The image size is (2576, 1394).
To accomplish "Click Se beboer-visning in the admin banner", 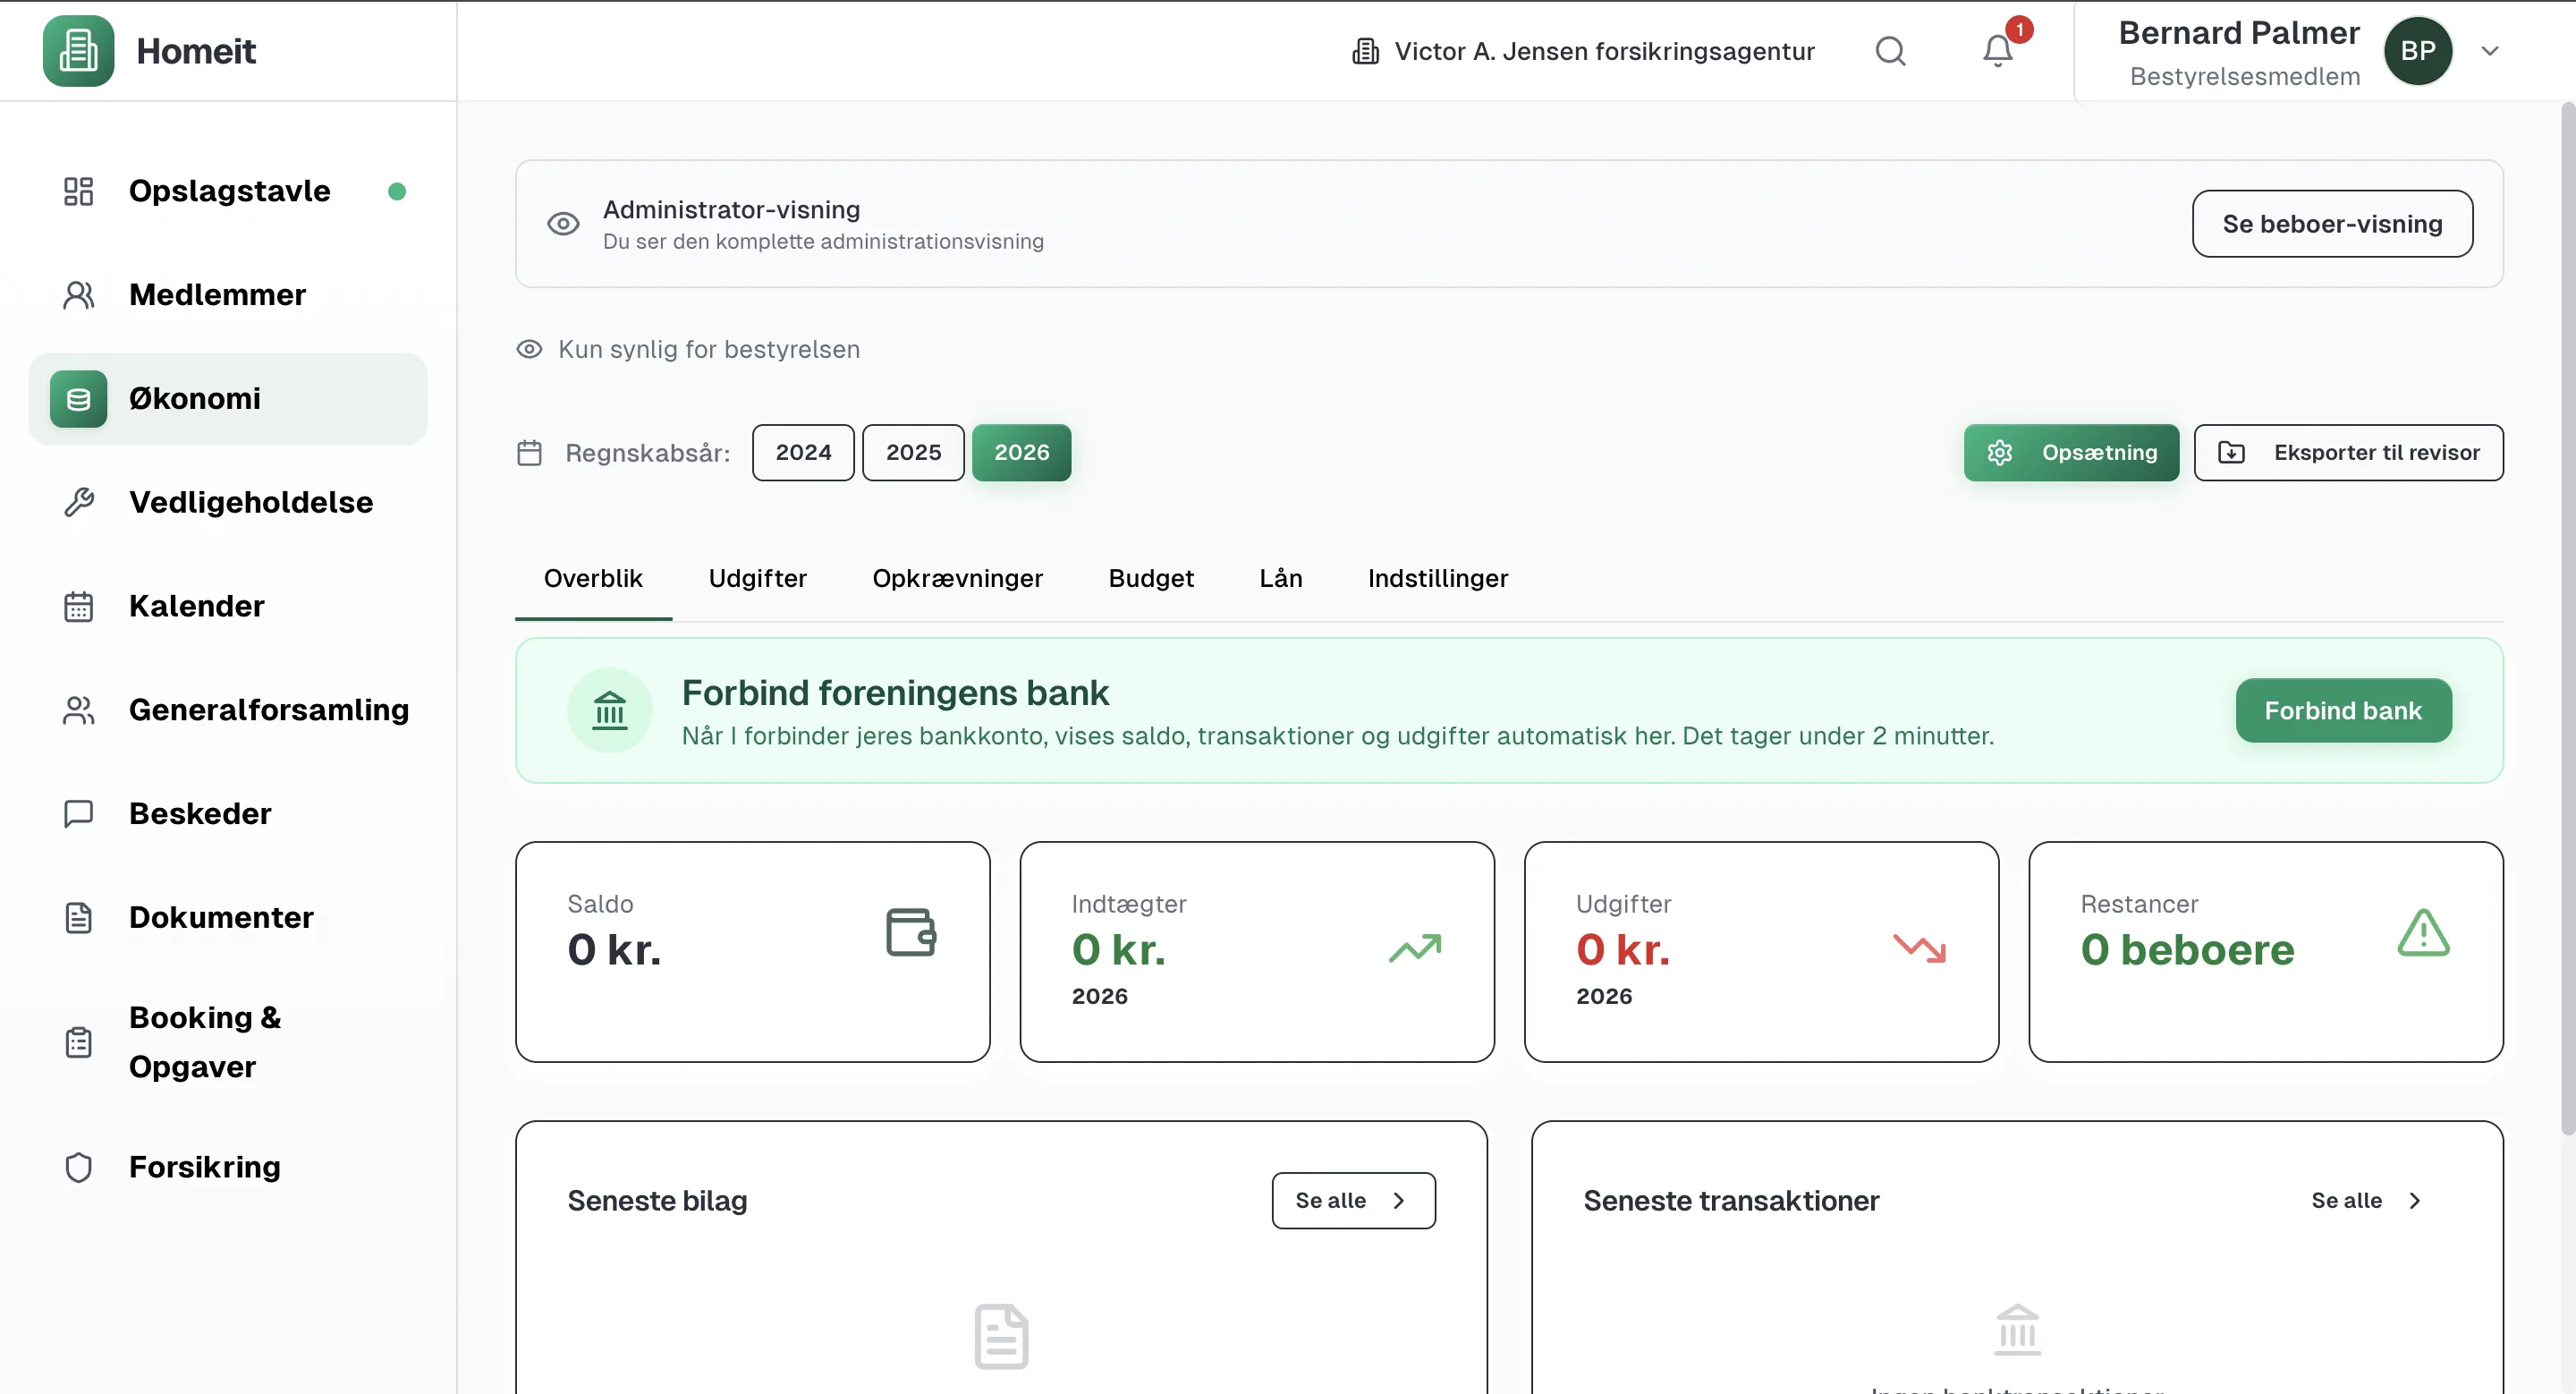I will (2332, 223).
